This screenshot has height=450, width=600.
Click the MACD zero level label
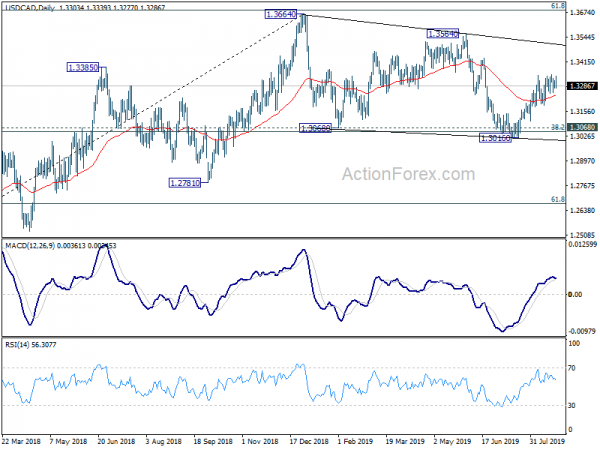[575, 294]
